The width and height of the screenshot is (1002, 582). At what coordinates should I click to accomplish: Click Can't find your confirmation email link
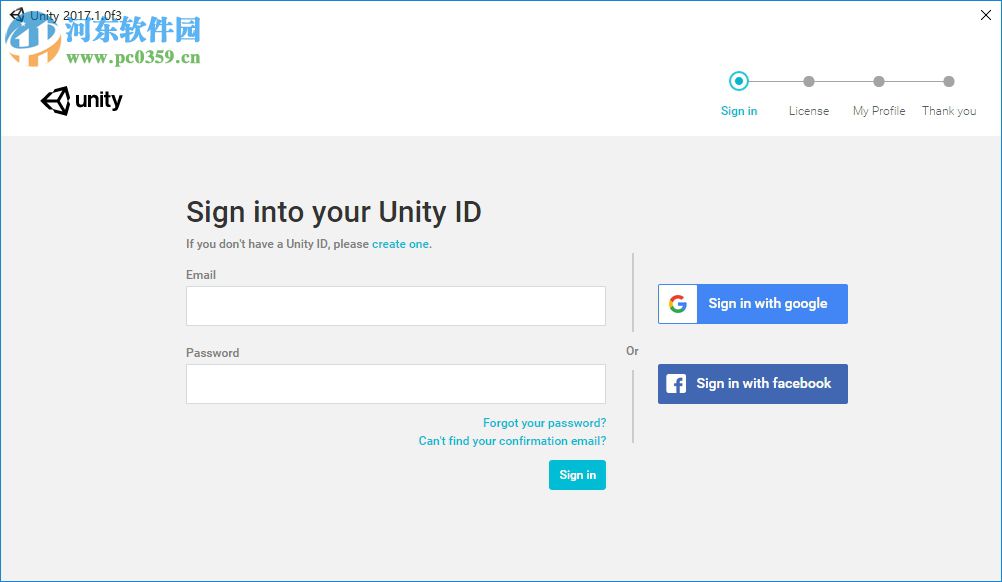[511, 440]
